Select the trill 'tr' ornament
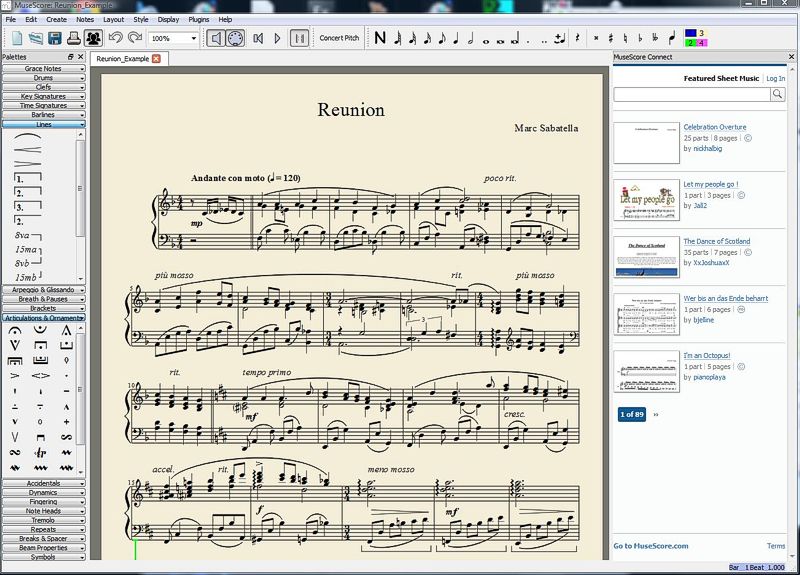 pyautogui.click(x=40, y=453)
